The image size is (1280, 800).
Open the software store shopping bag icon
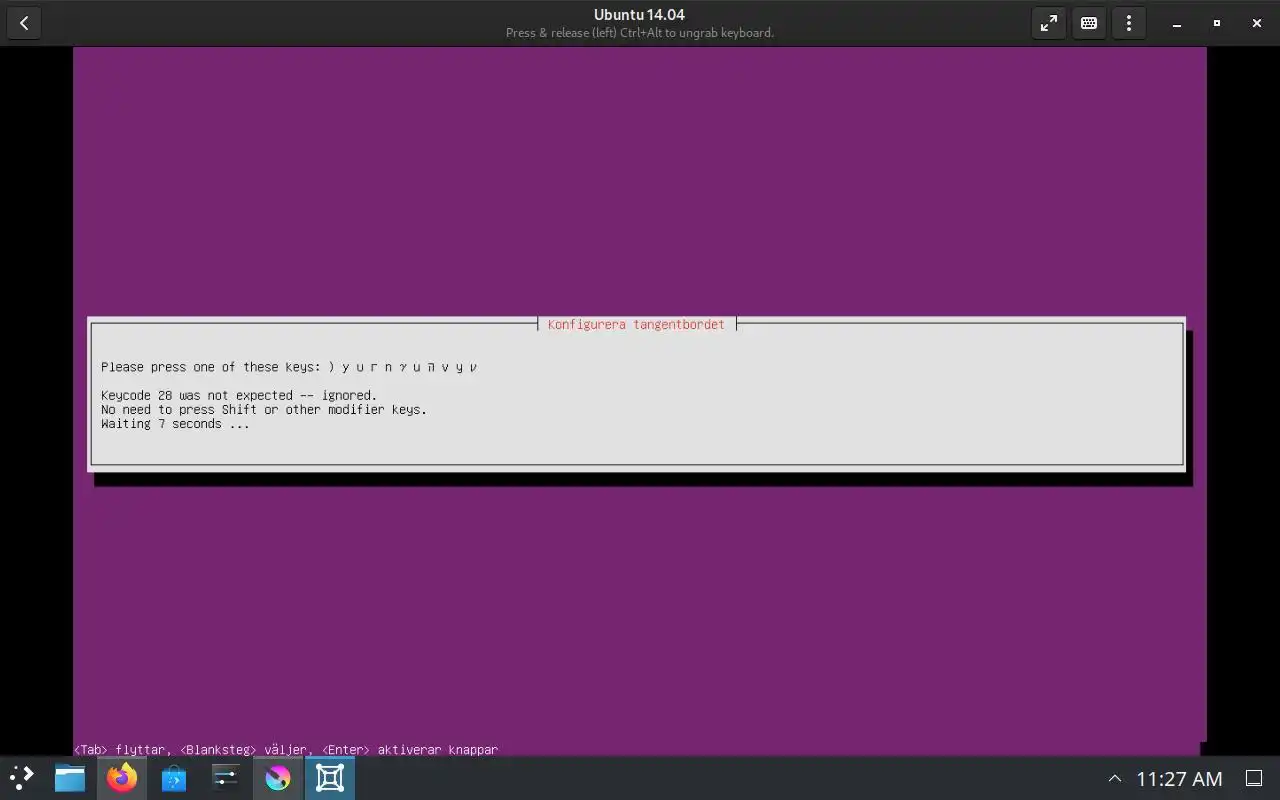tap(174, 777)
